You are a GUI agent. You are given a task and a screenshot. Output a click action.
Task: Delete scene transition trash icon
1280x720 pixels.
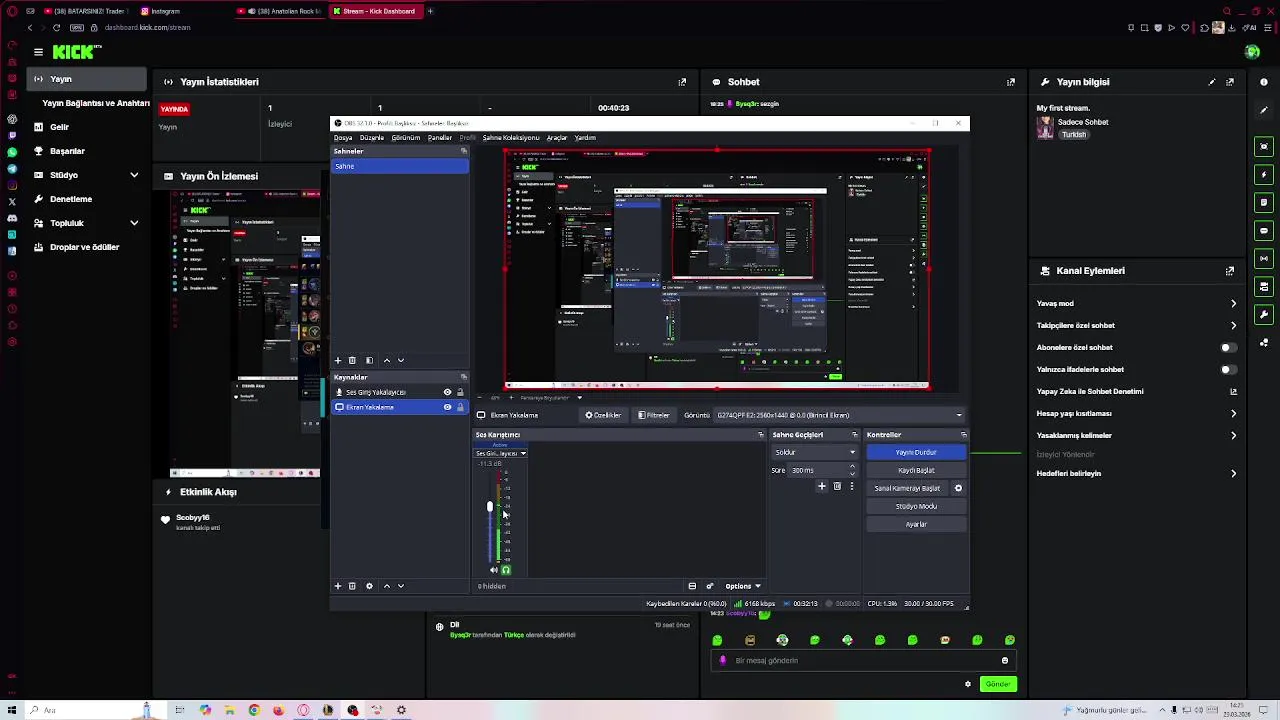coord(837,486)
